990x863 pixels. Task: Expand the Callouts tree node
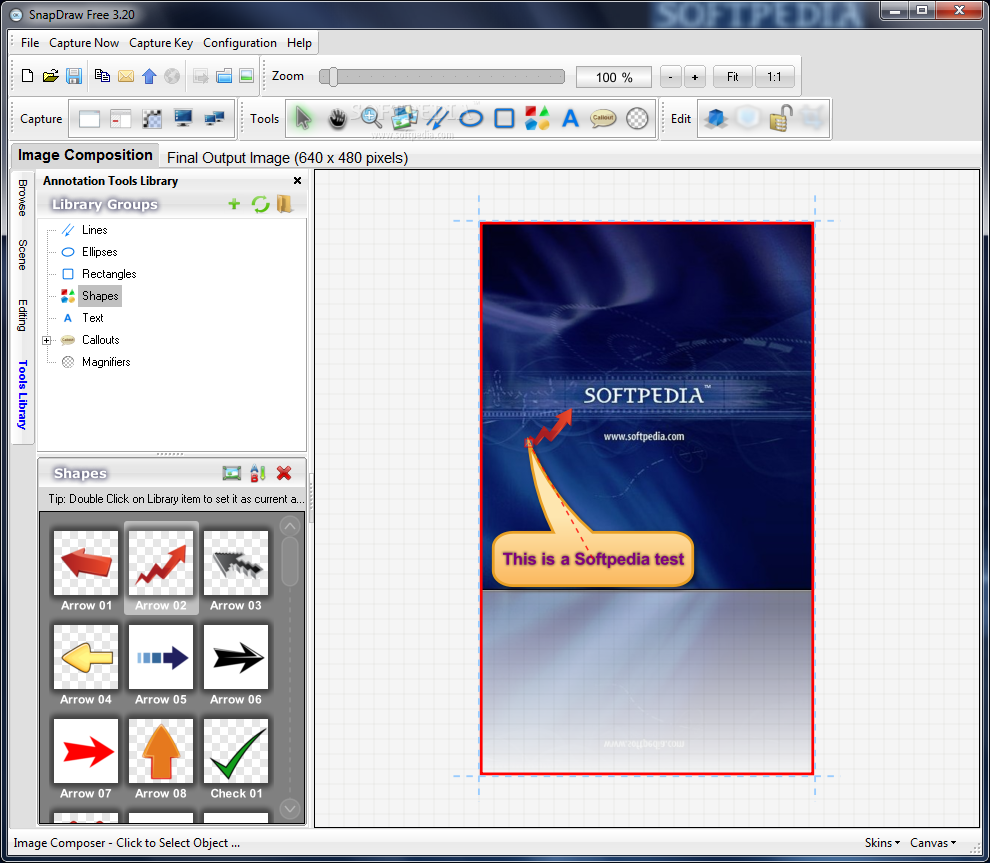pyautogui.click(x=46, y=340)
